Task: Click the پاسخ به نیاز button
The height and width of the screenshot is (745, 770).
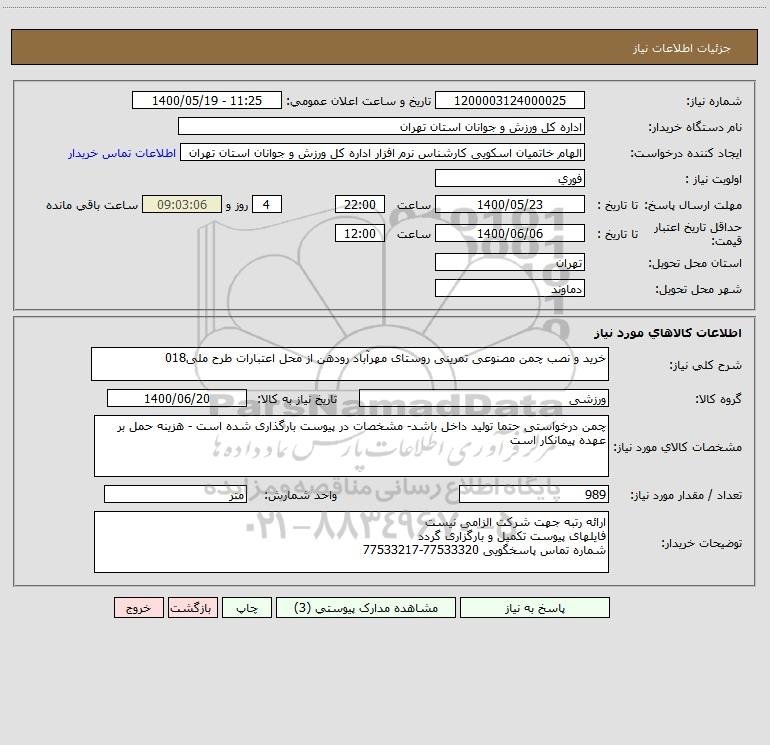Action: click(535, 607)
